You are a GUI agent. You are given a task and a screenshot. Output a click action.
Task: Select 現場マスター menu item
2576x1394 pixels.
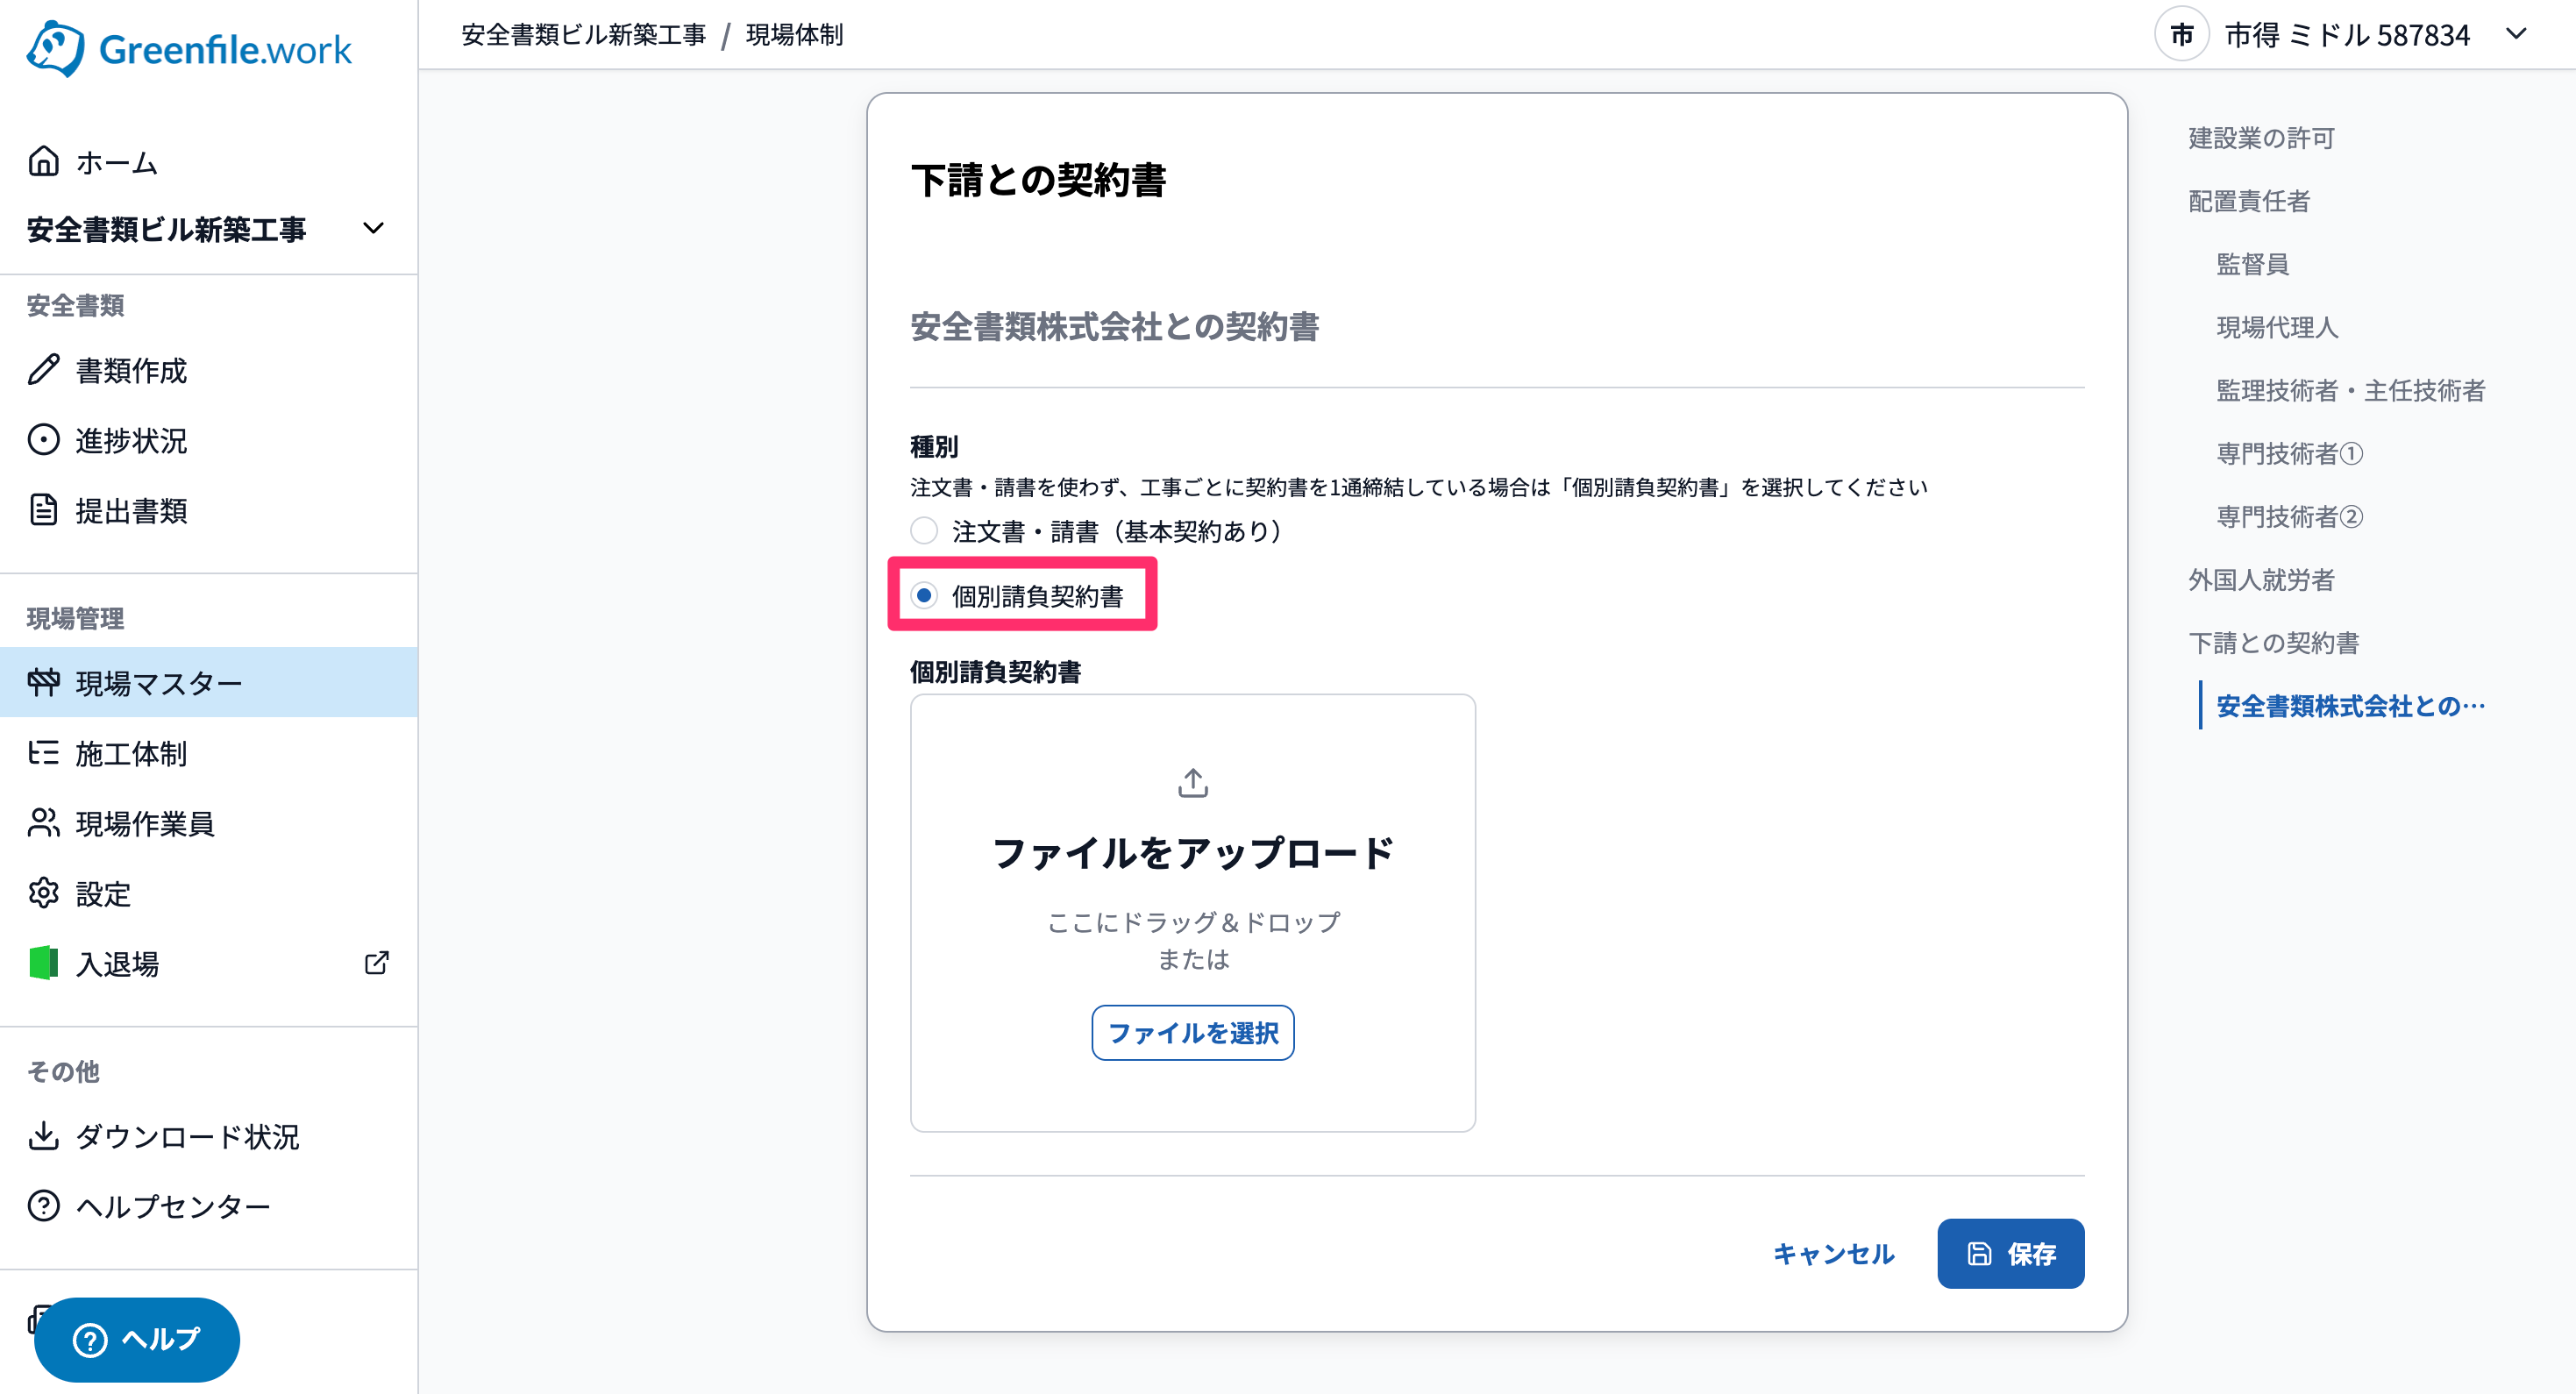208,683
